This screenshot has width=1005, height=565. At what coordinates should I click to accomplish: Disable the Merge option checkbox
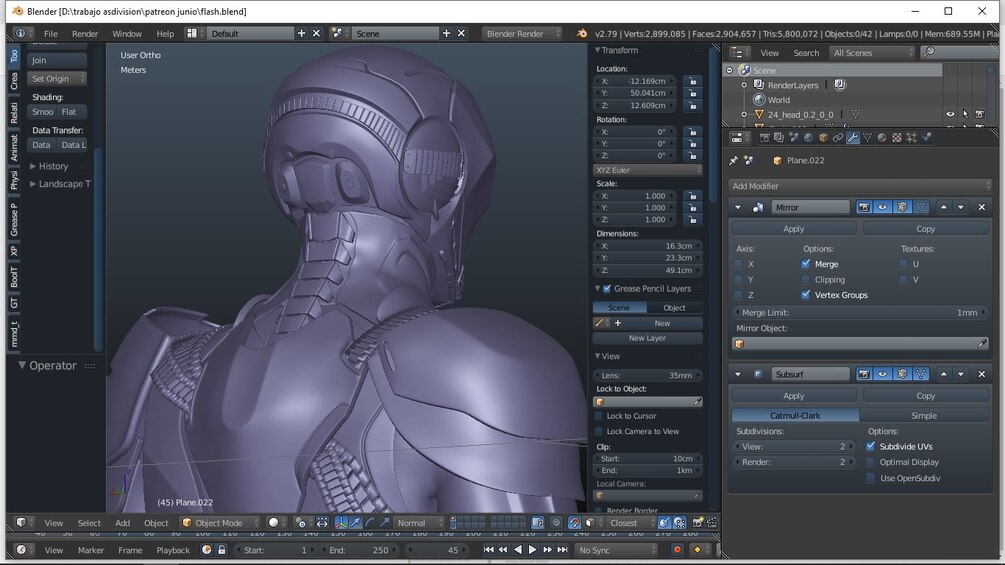(x=806, y=264)
